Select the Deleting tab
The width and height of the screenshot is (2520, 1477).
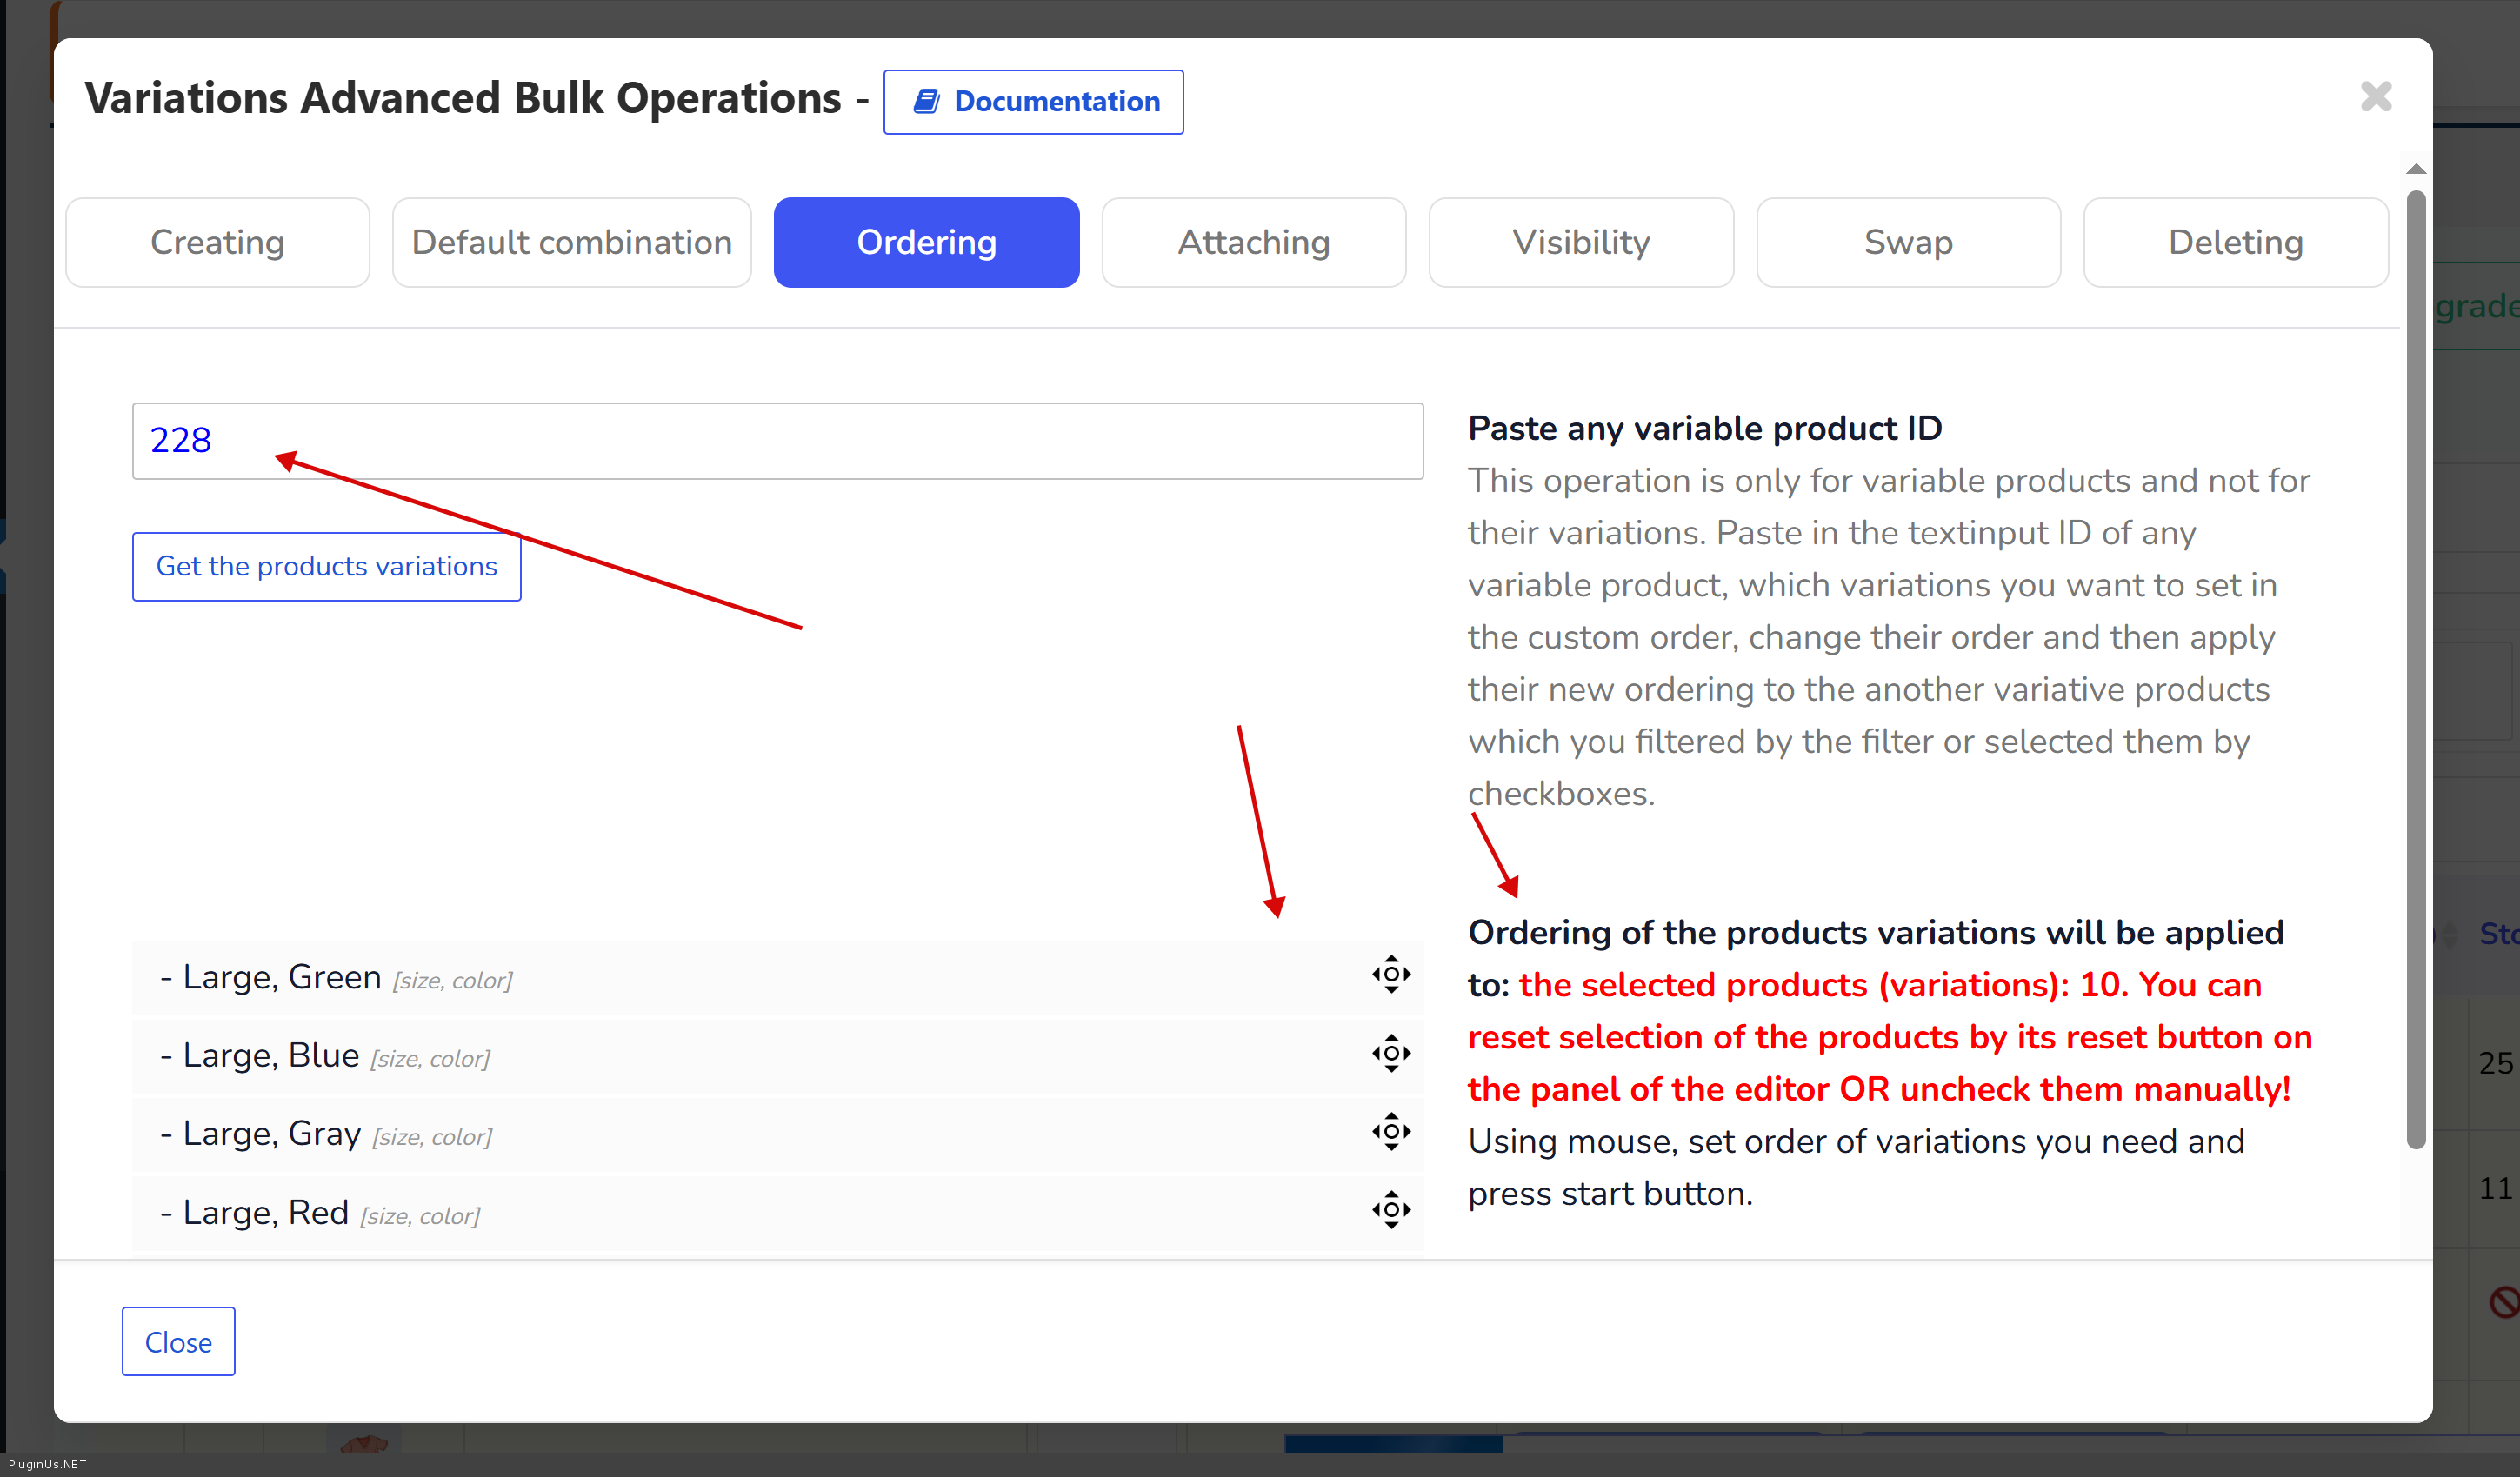pos(2235,243)
